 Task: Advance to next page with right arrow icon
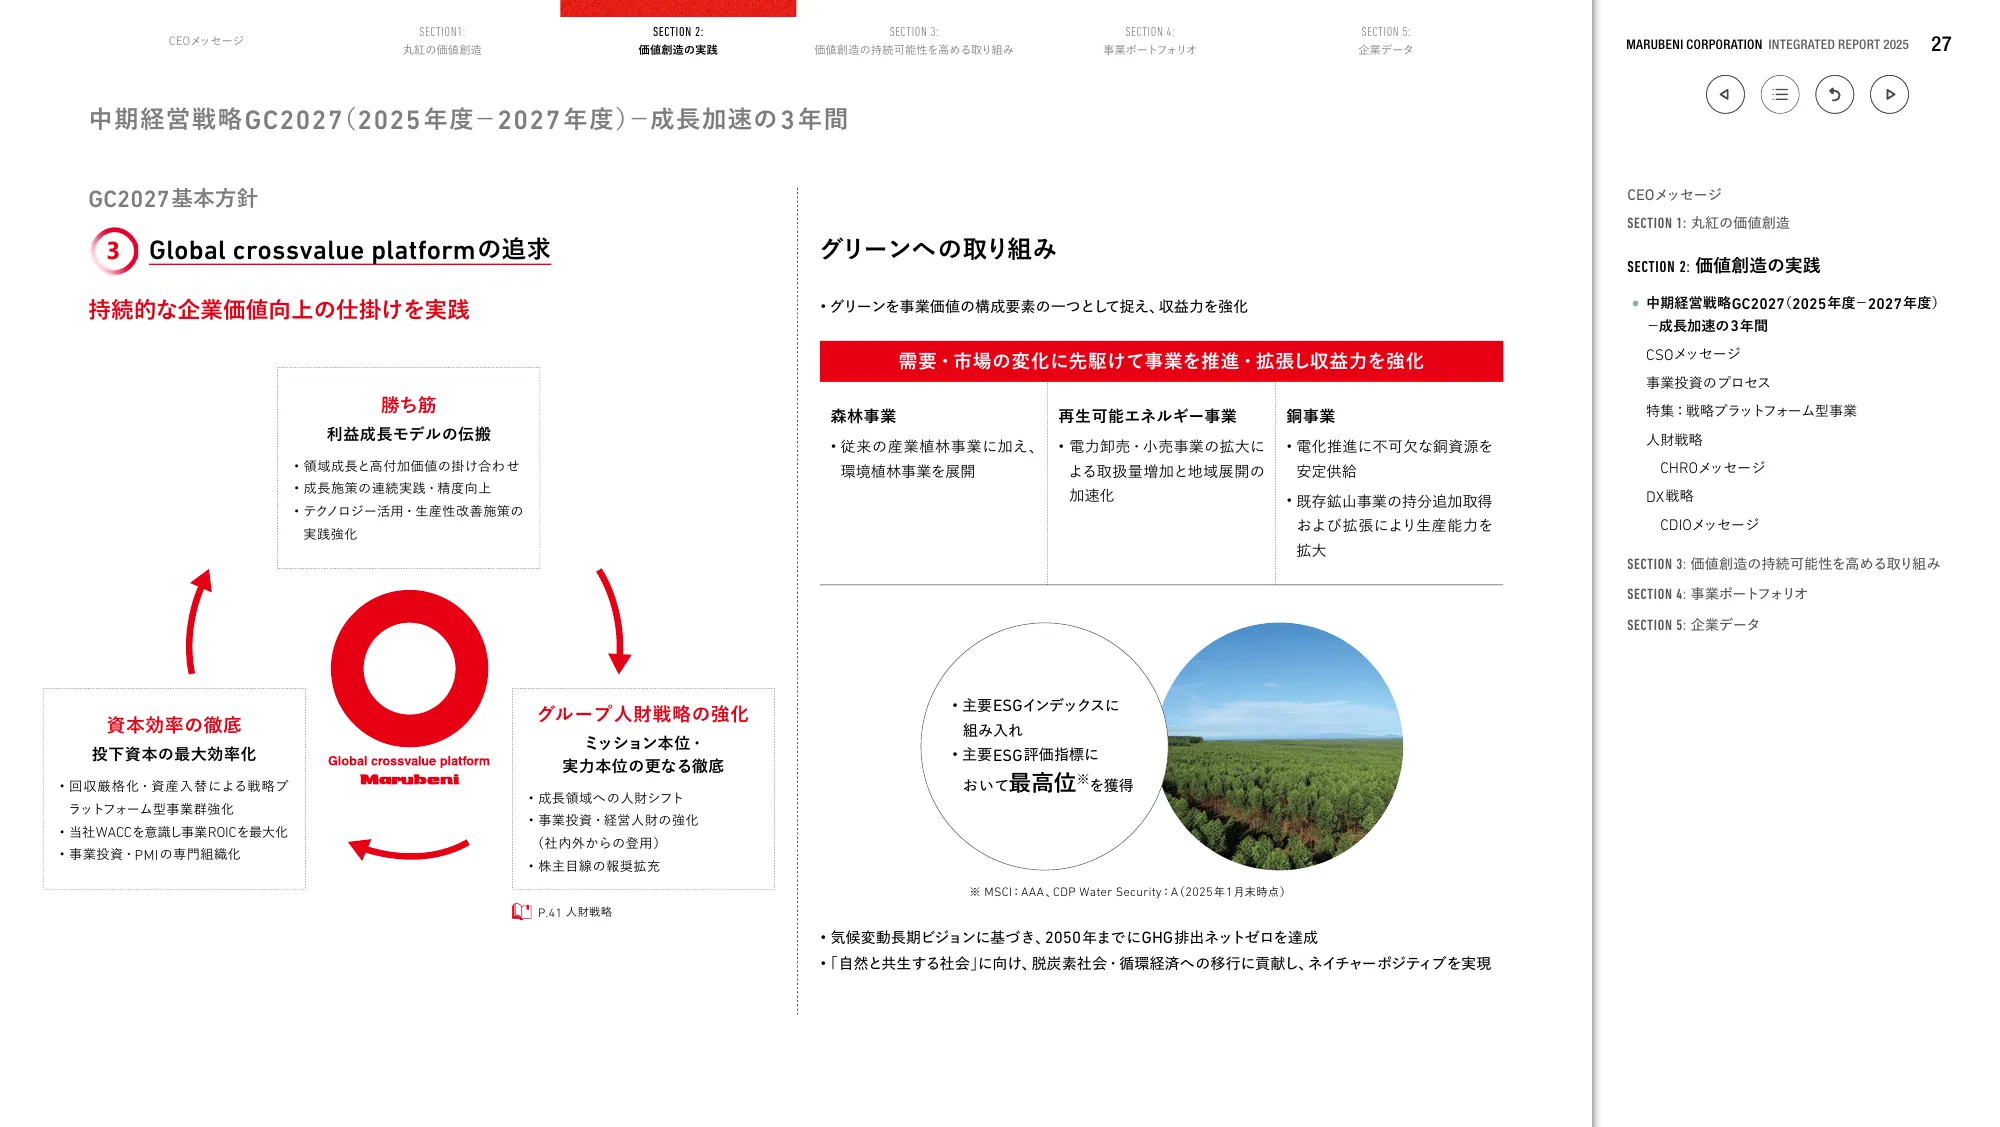click(x=1890, y=94)
